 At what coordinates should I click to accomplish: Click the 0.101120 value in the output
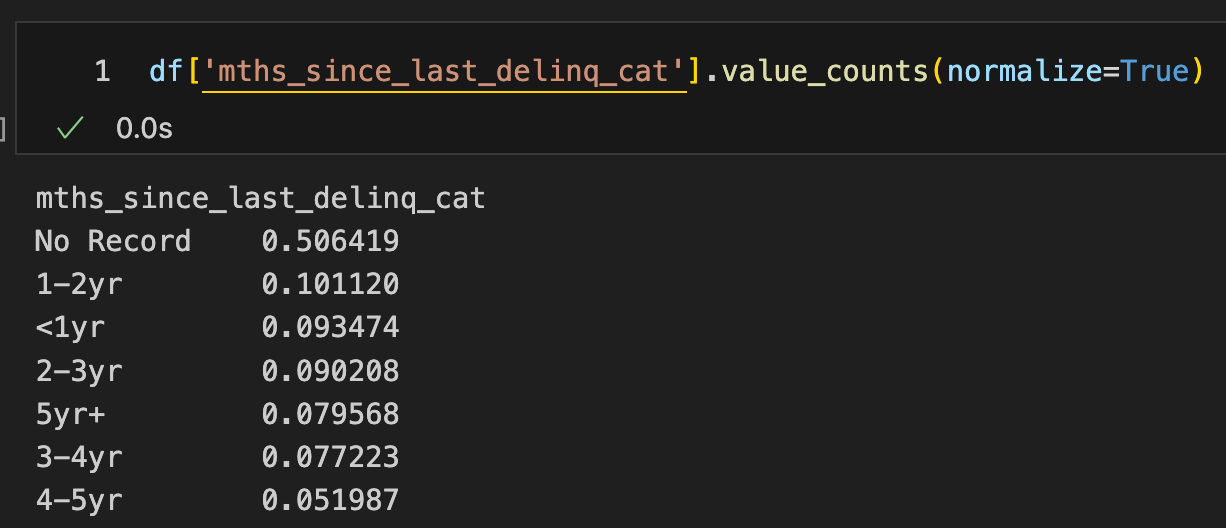coord(330,284)
